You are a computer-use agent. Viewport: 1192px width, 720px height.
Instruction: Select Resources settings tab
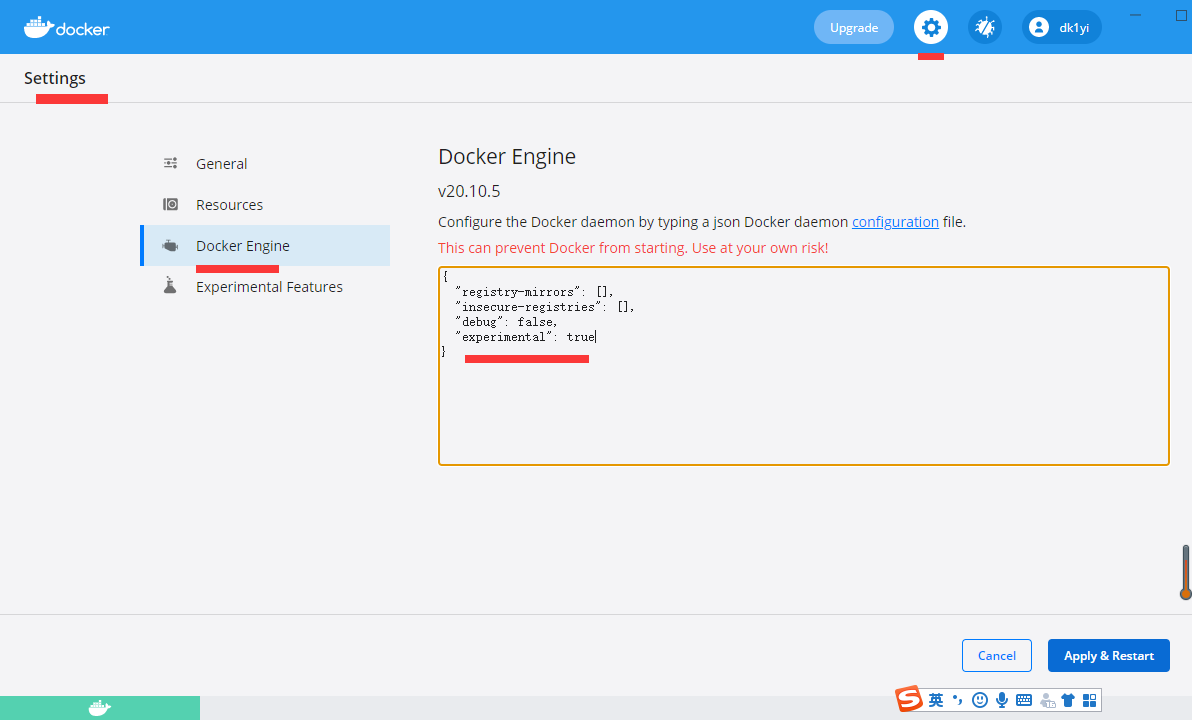[265, 205]
